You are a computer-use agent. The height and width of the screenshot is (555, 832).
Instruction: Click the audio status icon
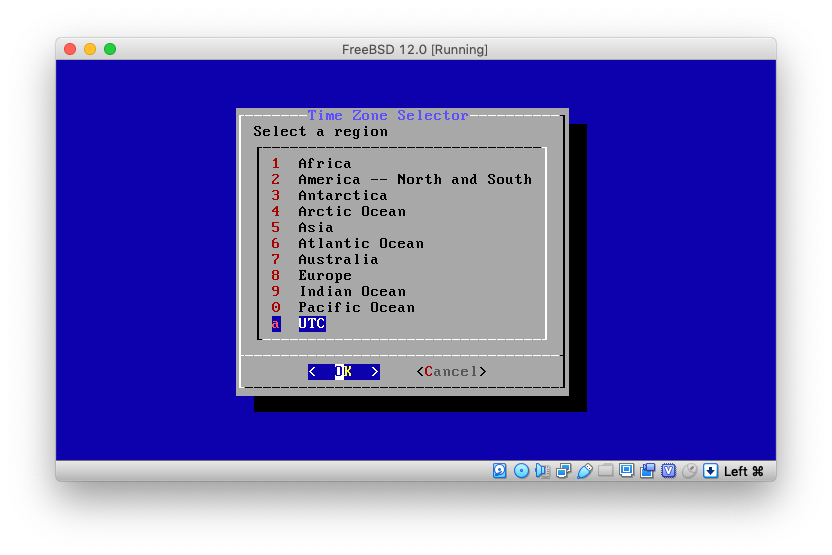click(542, 471)
